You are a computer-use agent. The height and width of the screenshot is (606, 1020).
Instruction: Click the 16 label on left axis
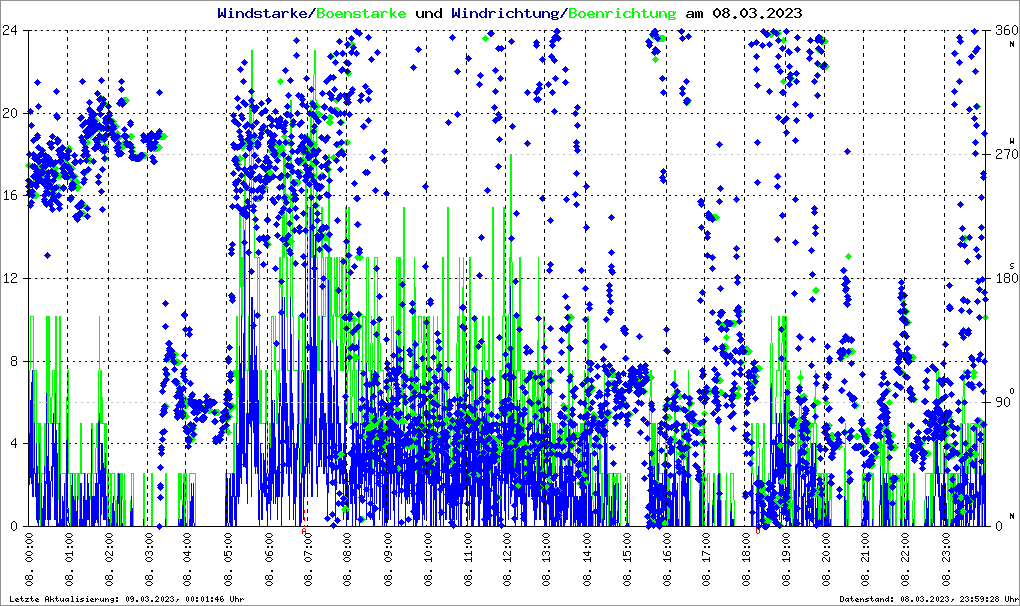[13, 195]
